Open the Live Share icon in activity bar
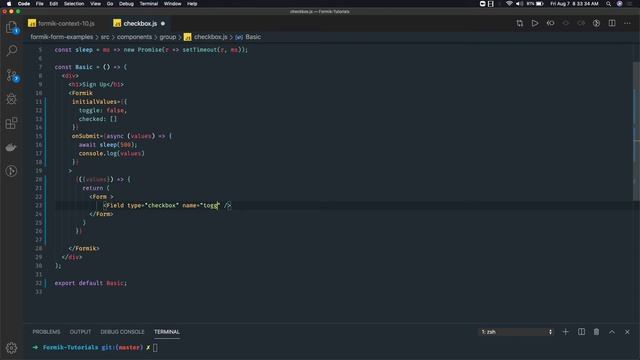 [11, 171]
